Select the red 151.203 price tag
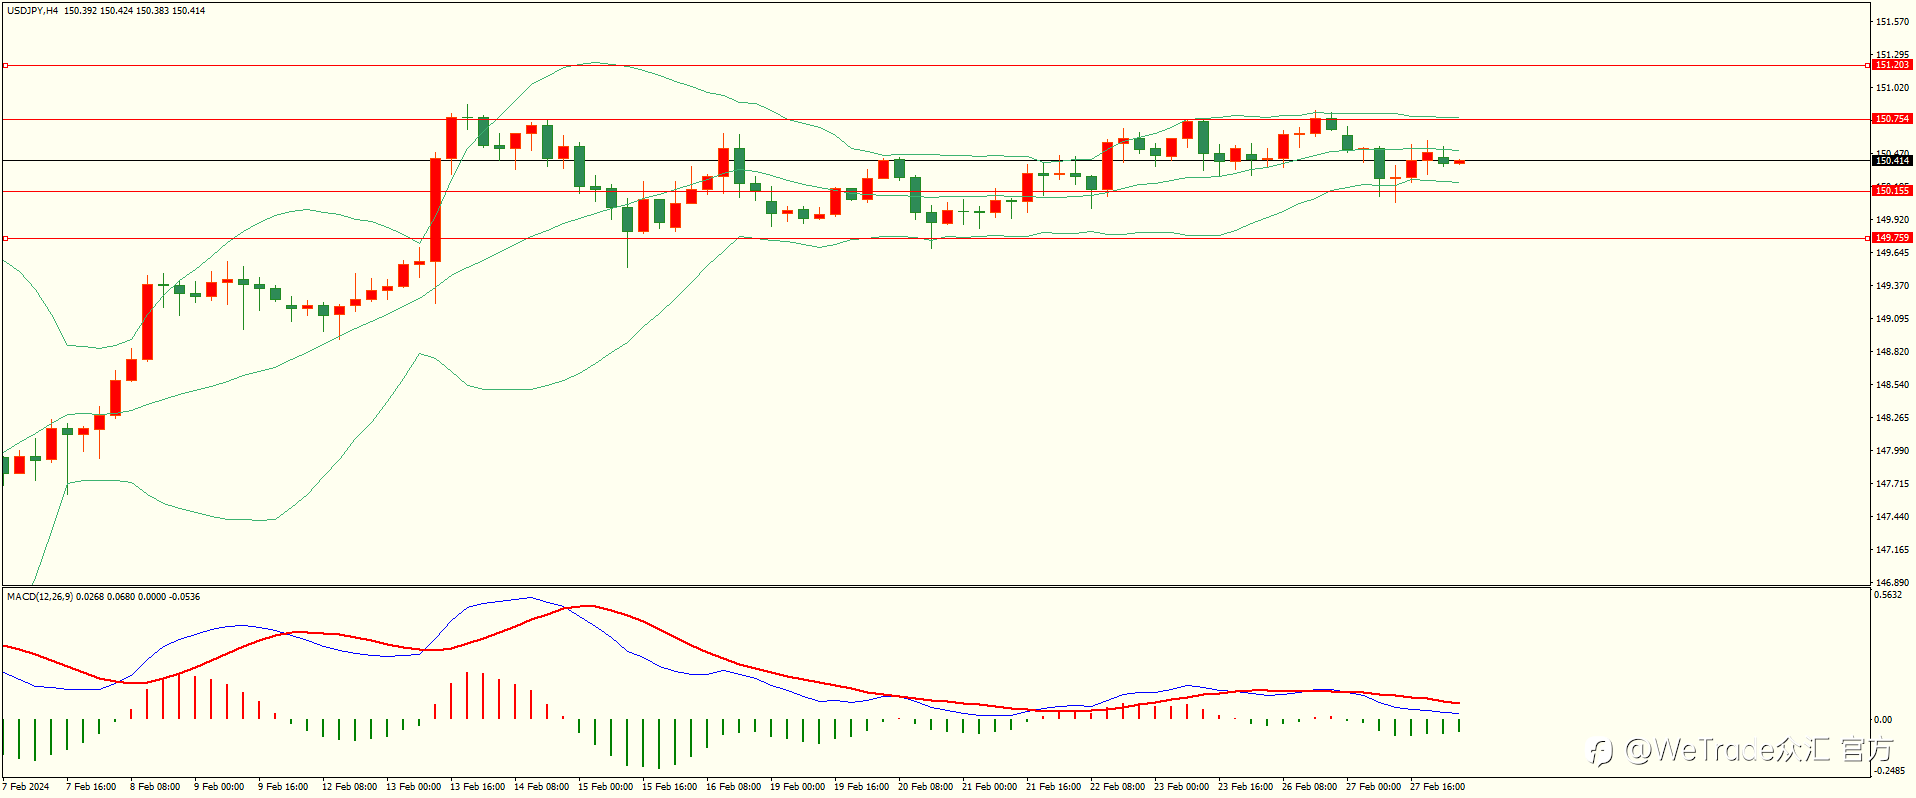Image resolution: width=1916 pixels, height=798 pixels. 1892,65
